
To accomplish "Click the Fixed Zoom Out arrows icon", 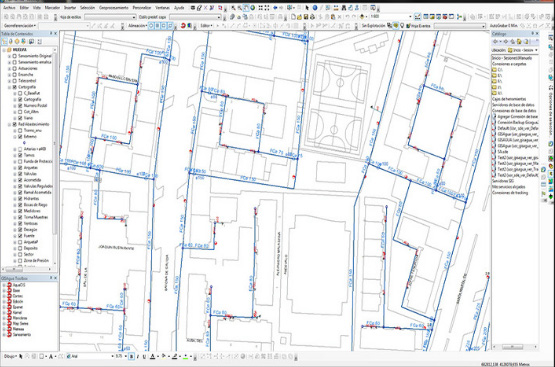I will (267, 7).
